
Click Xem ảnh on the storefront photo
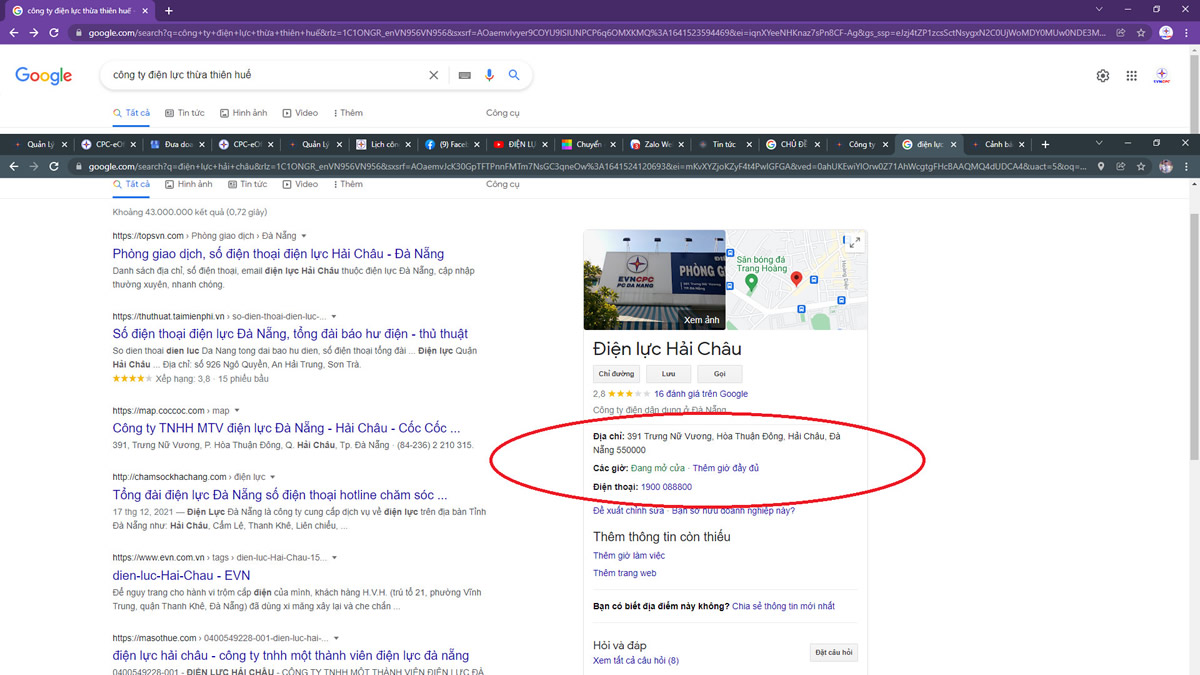coord(701,320)
